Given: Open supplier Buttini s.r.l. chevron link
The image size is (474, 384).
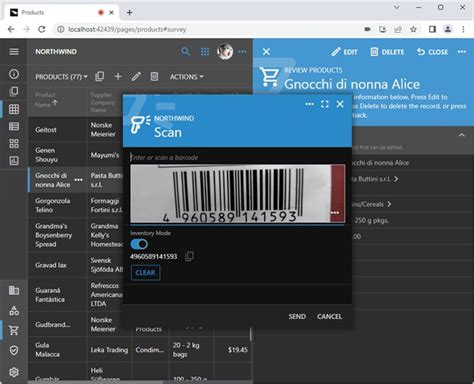Looking at the screenshot, I should pos(396,179).
